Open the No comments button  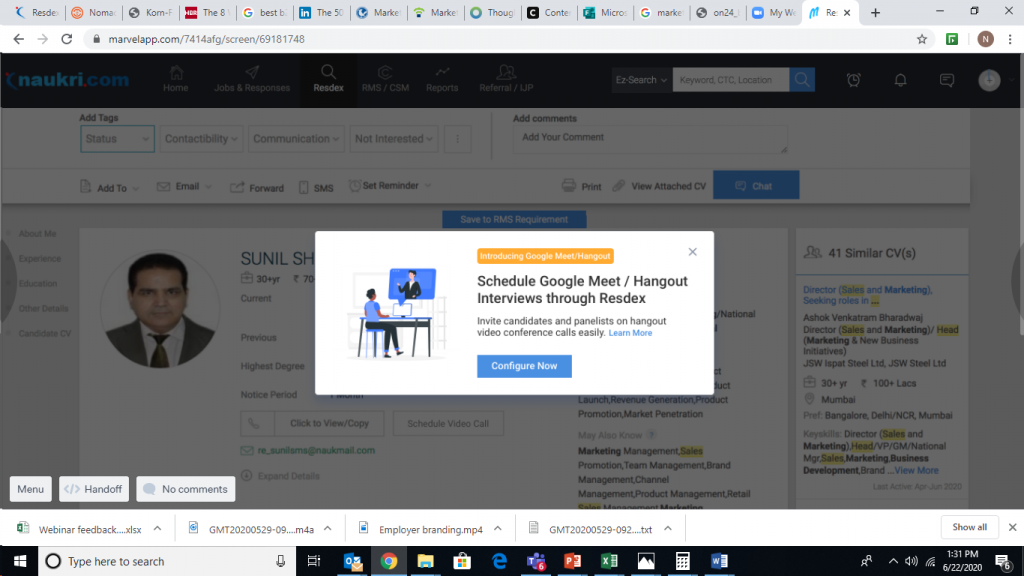[x=185, y=489]
